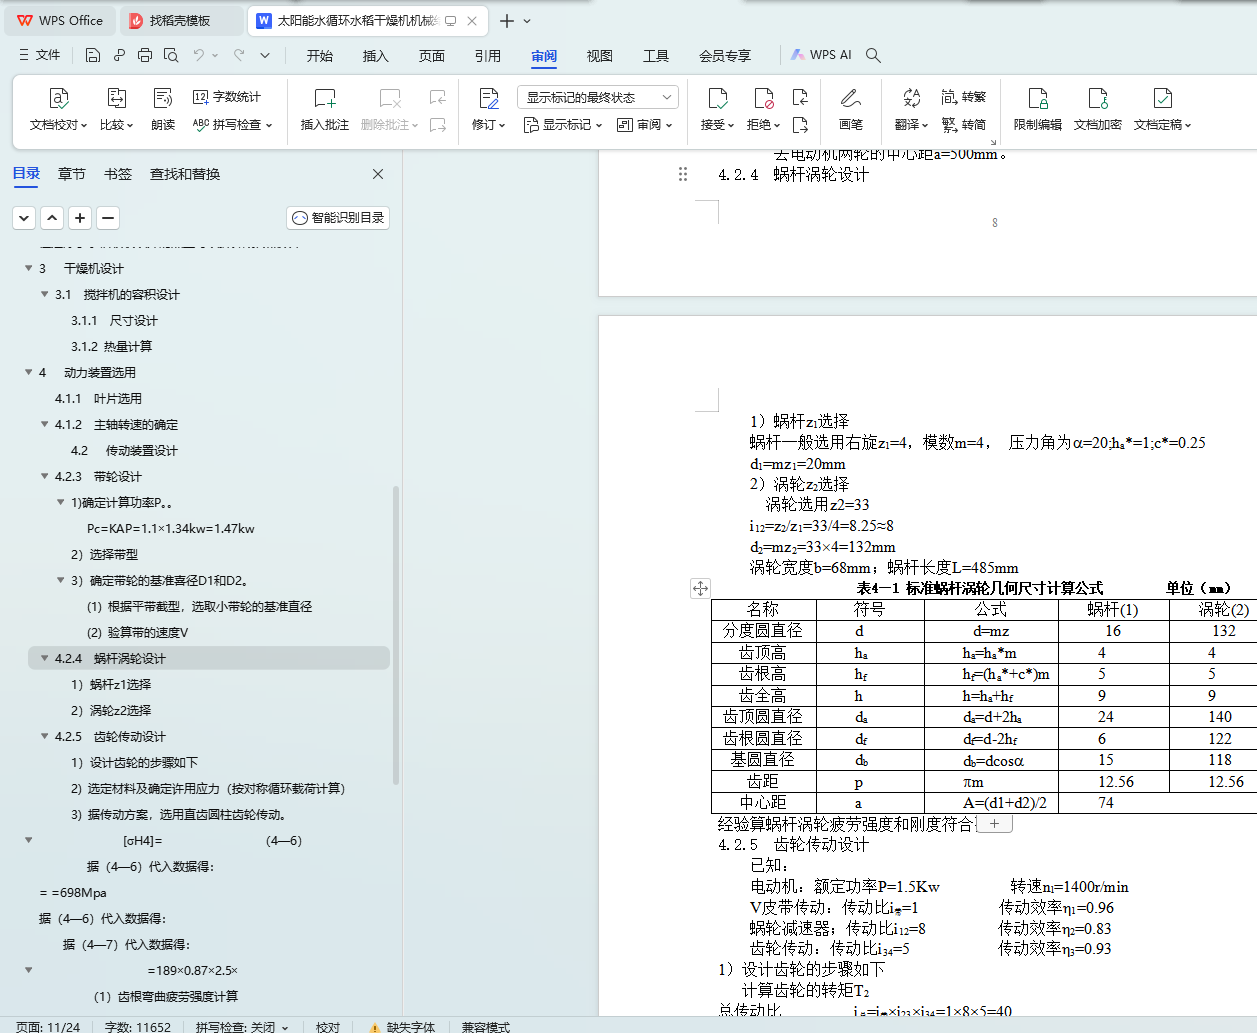This screenshot has height=1033, width=1257.
Task: Click the 智能识别目录 button
Action: click(338, 217)
